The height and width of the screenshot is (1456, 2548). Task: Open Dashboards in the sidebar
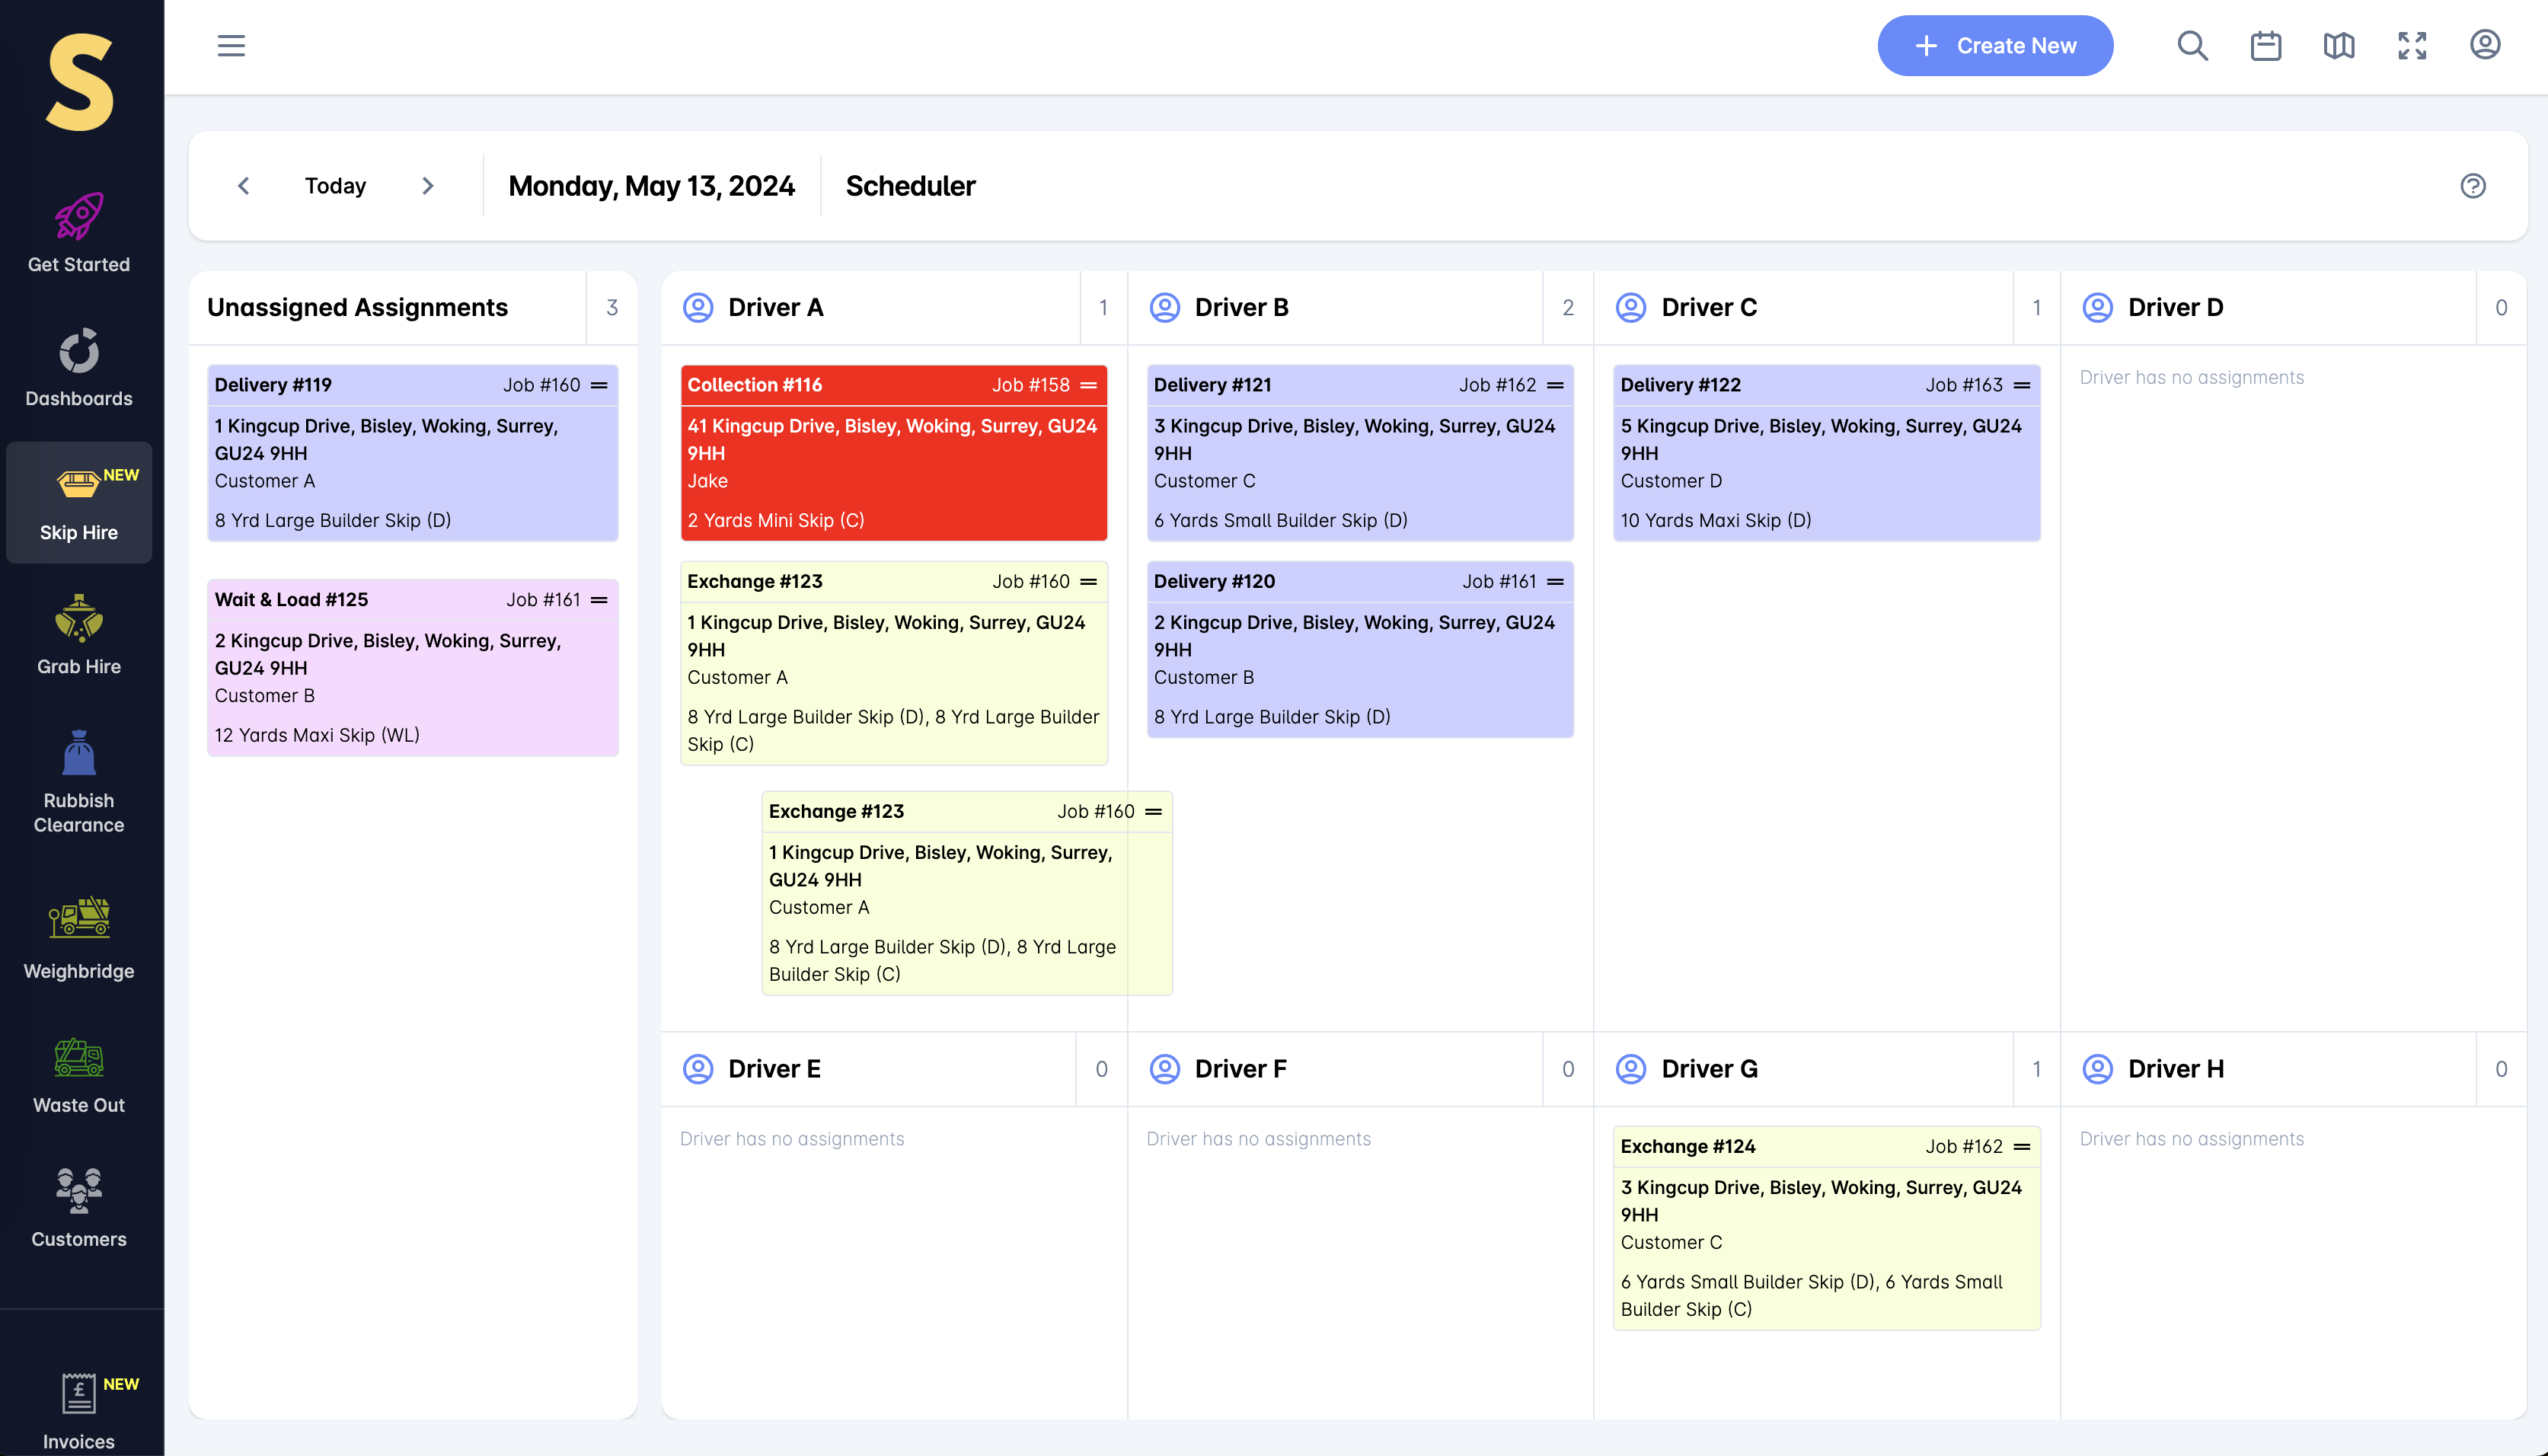point(79,367)
